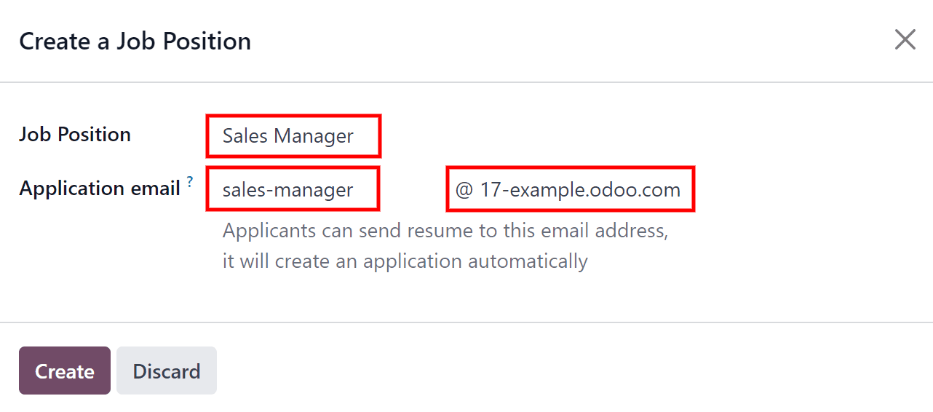933x412 pixels.
Task: Place cursor on the word Sales in Job Position
Action: (245, 137)
